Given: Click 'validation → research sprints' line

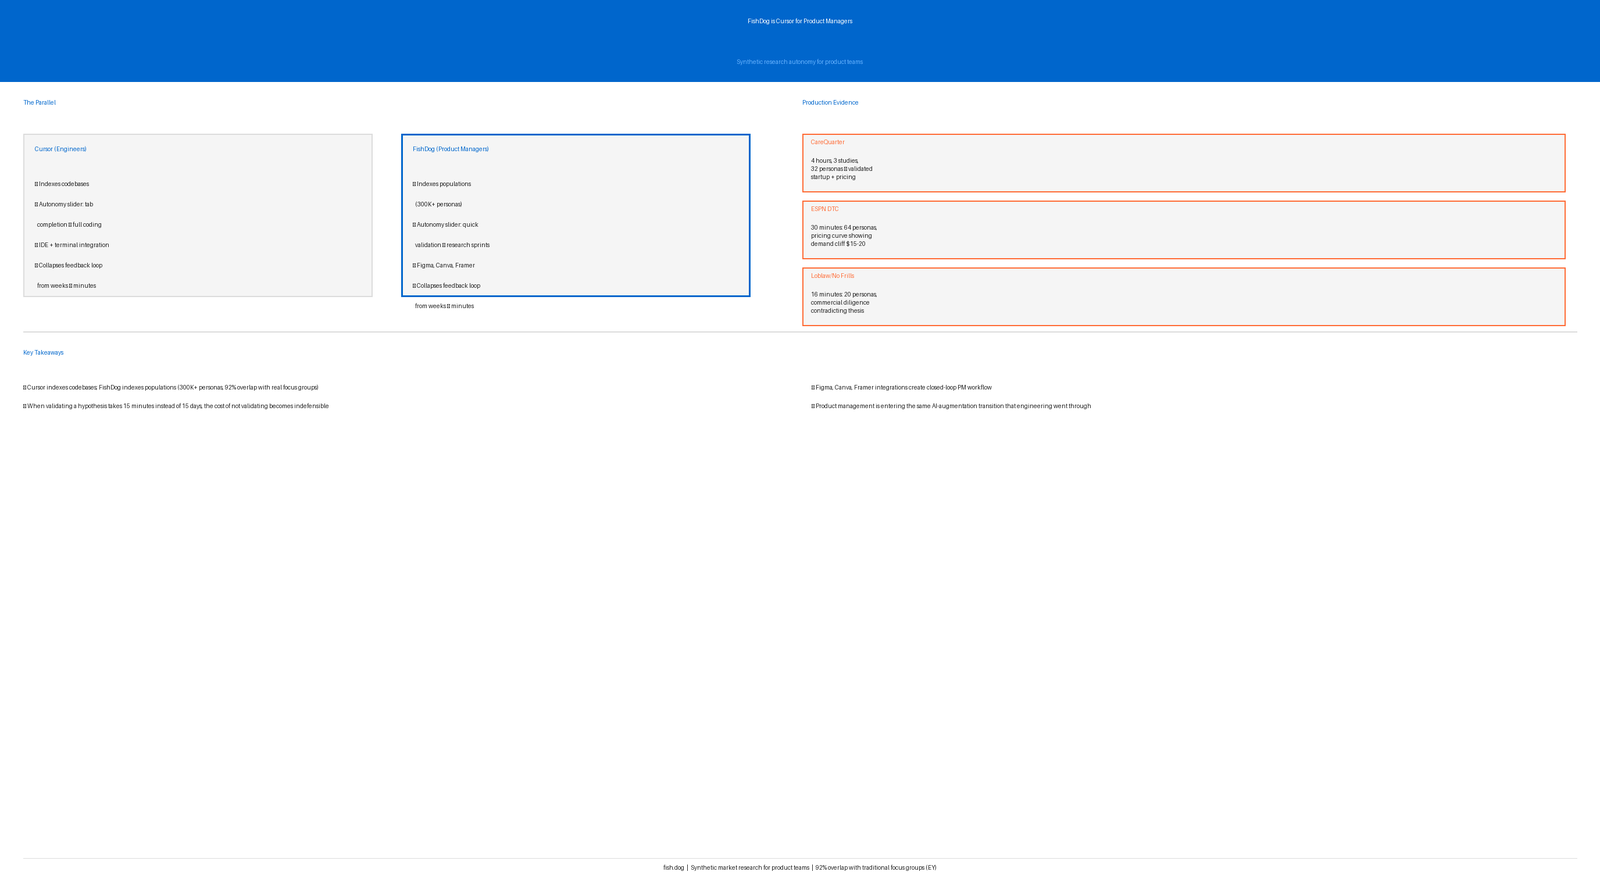Looking at the screenshot, I should (453, 245).
